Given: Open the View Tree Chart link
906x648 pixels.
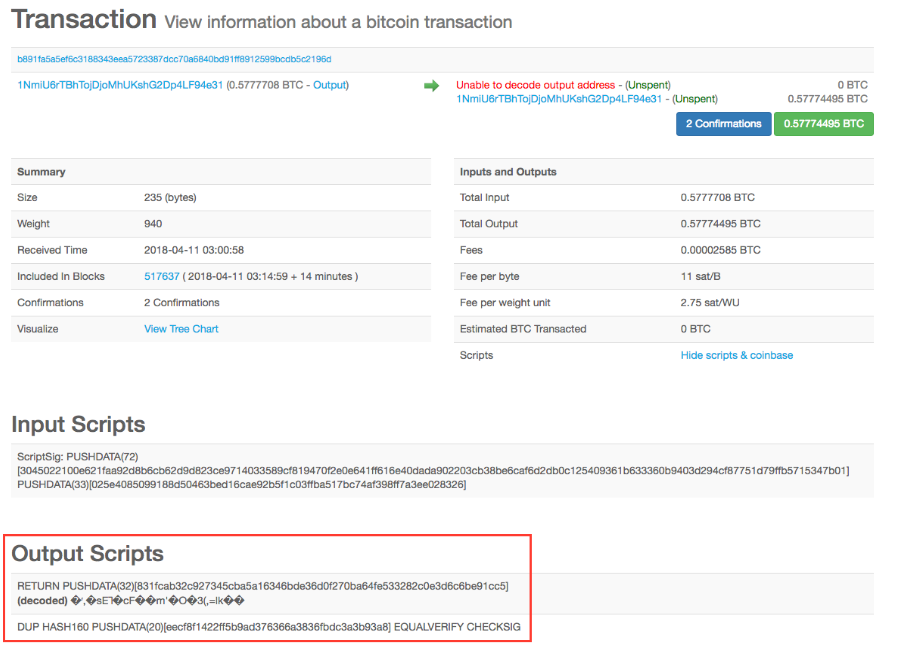Looking at the screenshot, I should click(181, 329).
